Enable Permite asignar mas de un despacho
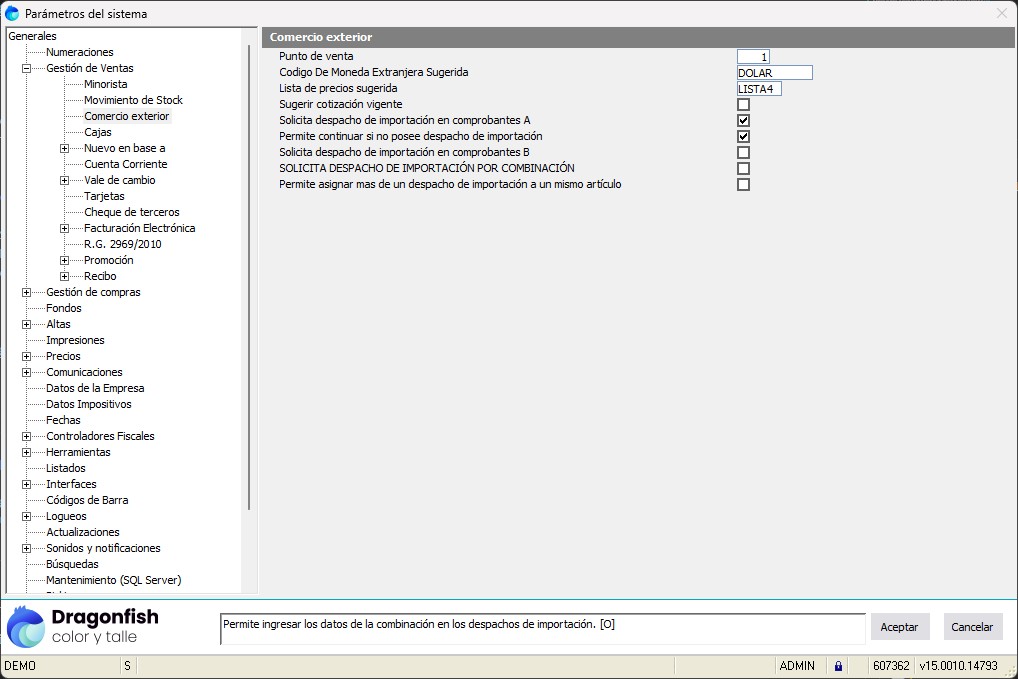The image size is (1018, 679). point(743,185)
